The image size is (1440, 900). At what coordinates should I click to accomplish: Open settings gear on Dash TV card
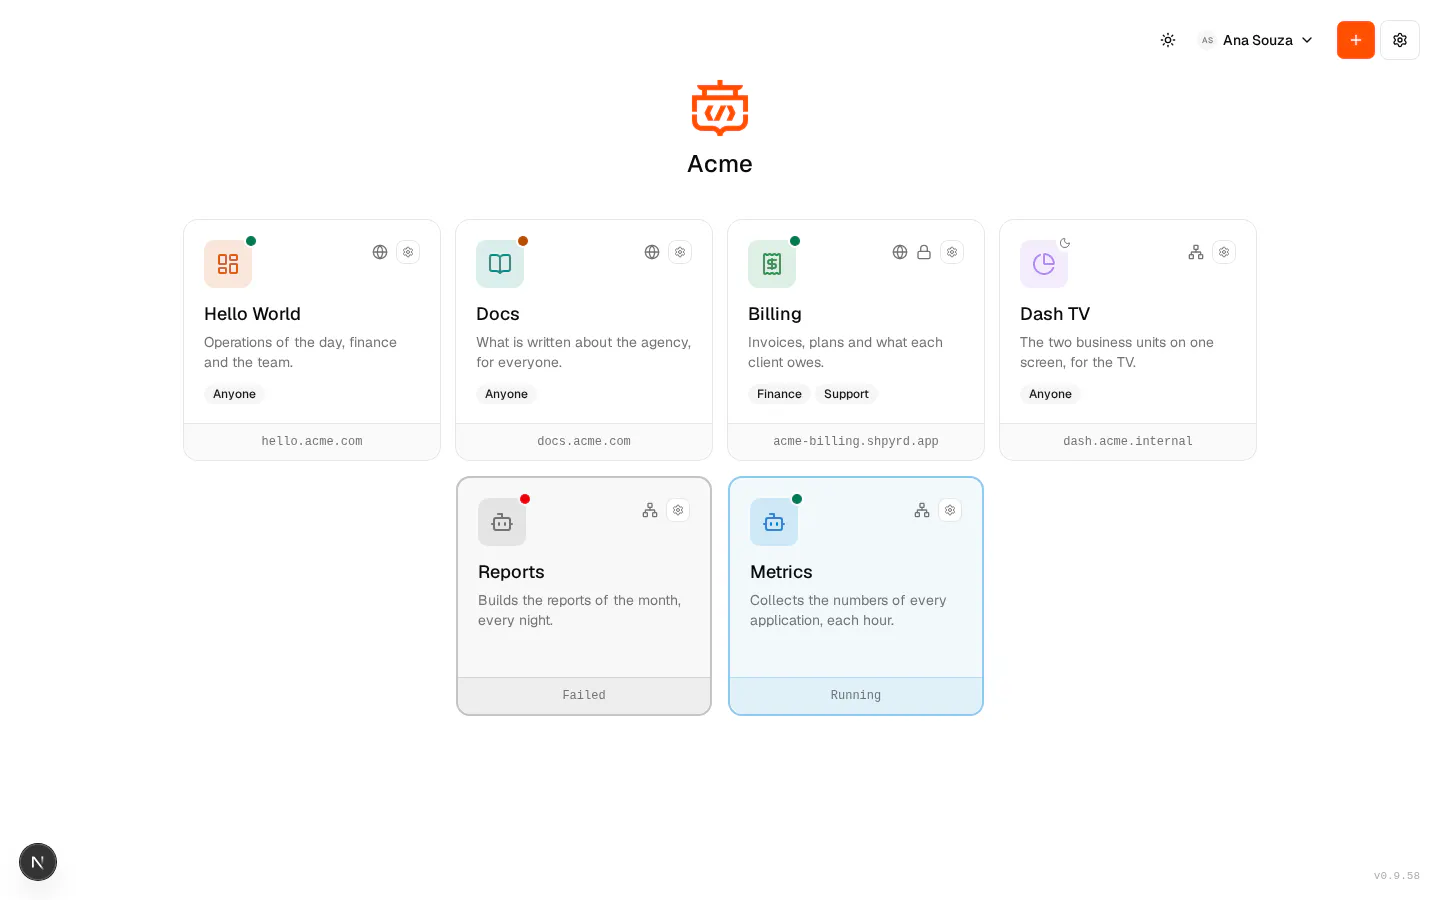(x=1224, y=252)
